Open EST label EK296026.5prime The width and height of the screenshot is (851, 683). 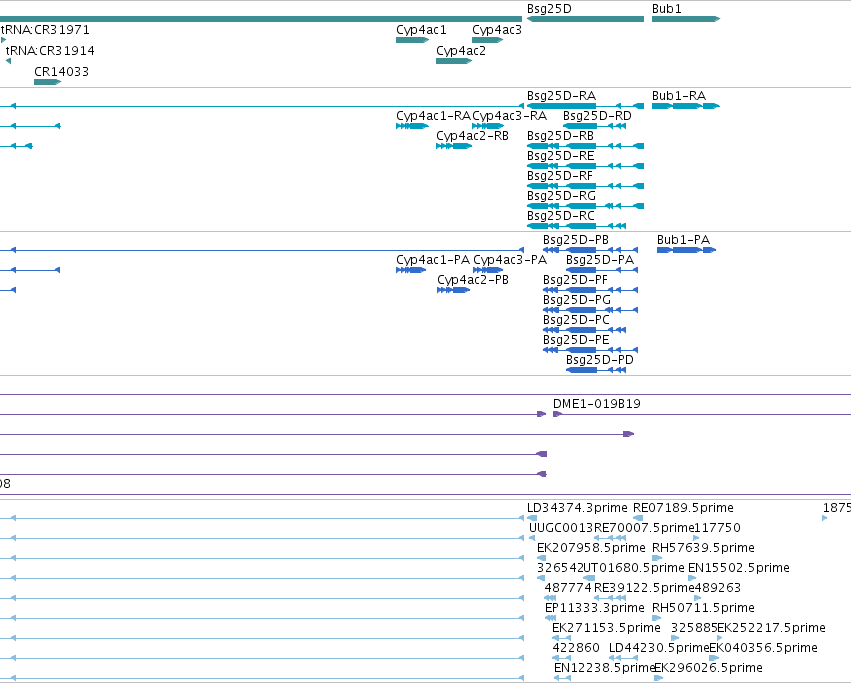tap(708, 668)
